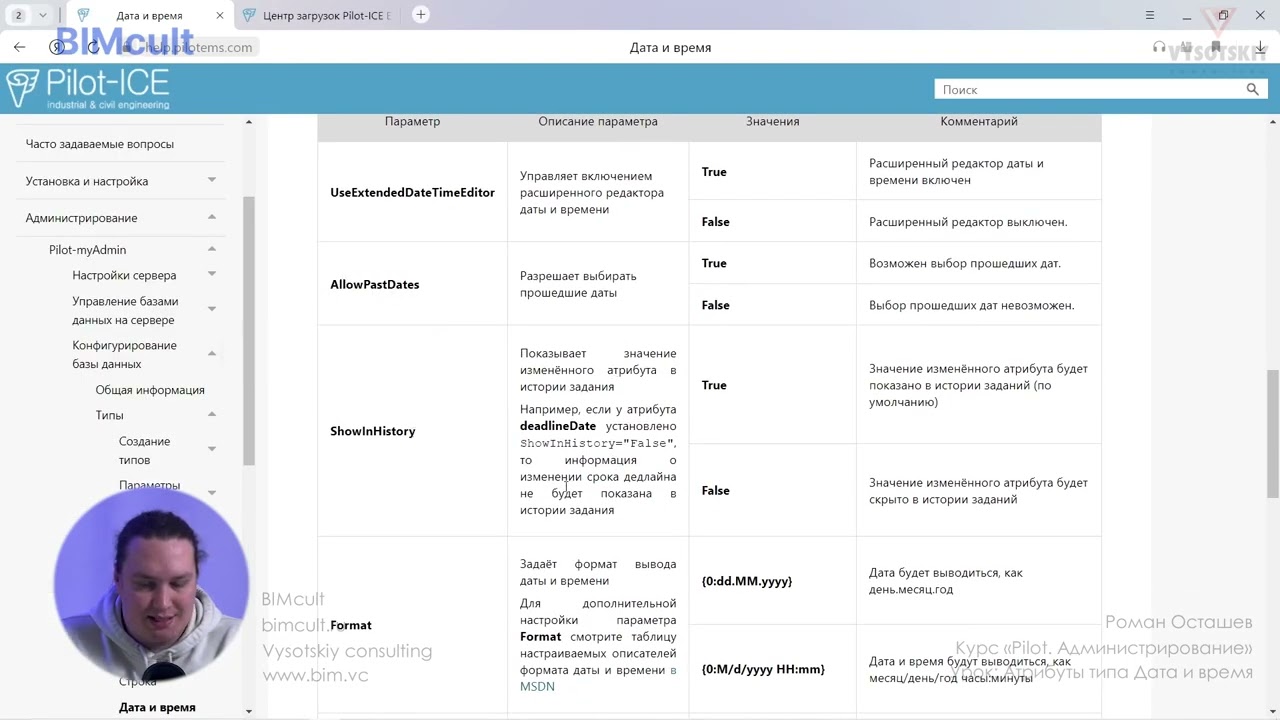Reload the page with the refresh icon

click(93, 47)
